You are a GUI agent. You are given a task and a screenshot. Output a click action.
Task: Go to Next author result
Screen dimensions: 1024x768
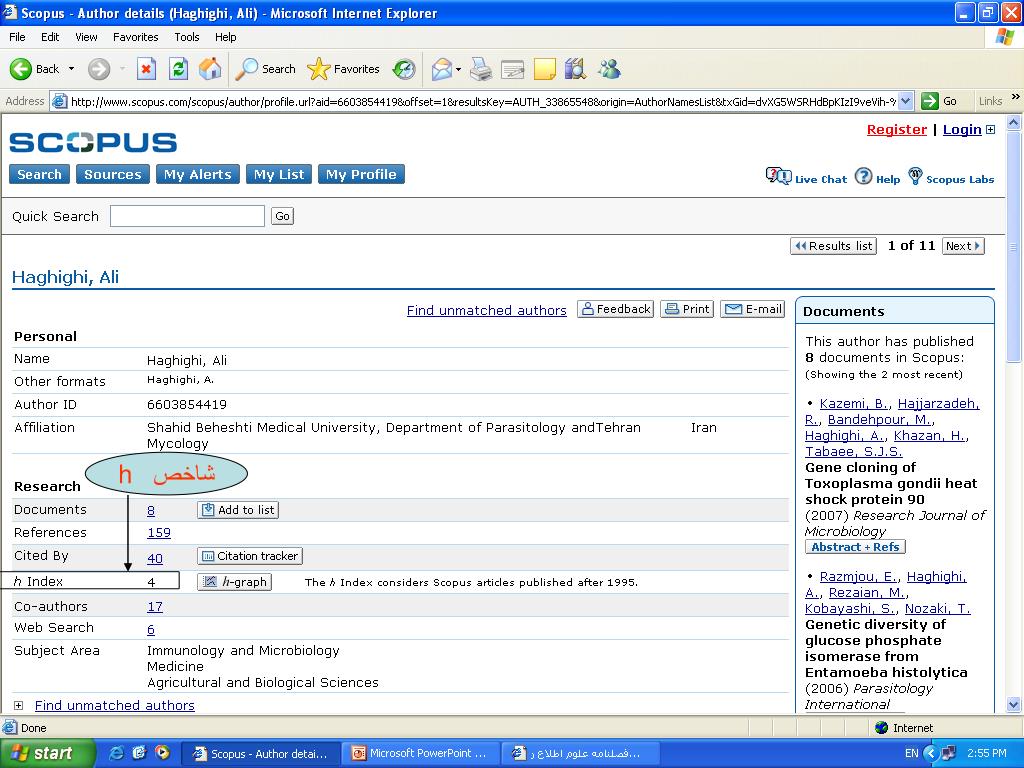coord(963,246)
